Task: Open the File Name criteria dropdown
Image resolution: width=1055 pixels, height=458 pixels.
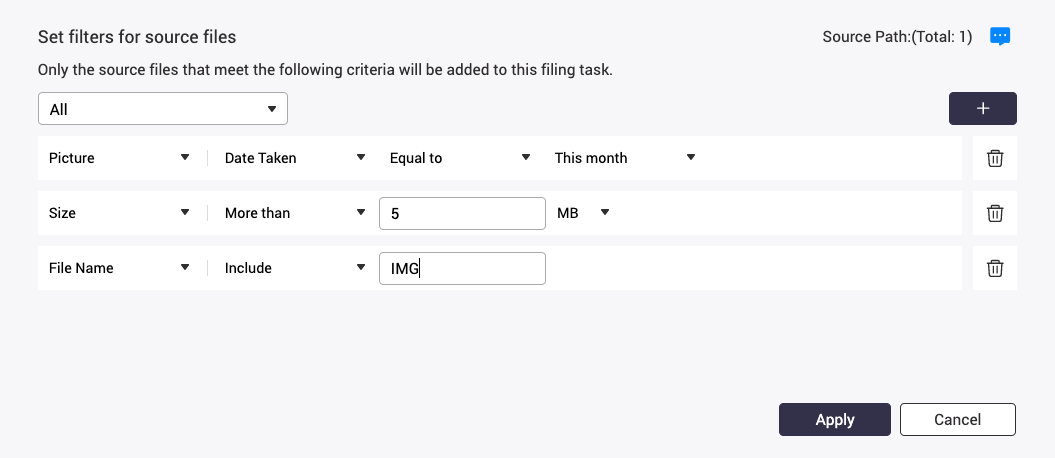Action: [x=119, y=268]
